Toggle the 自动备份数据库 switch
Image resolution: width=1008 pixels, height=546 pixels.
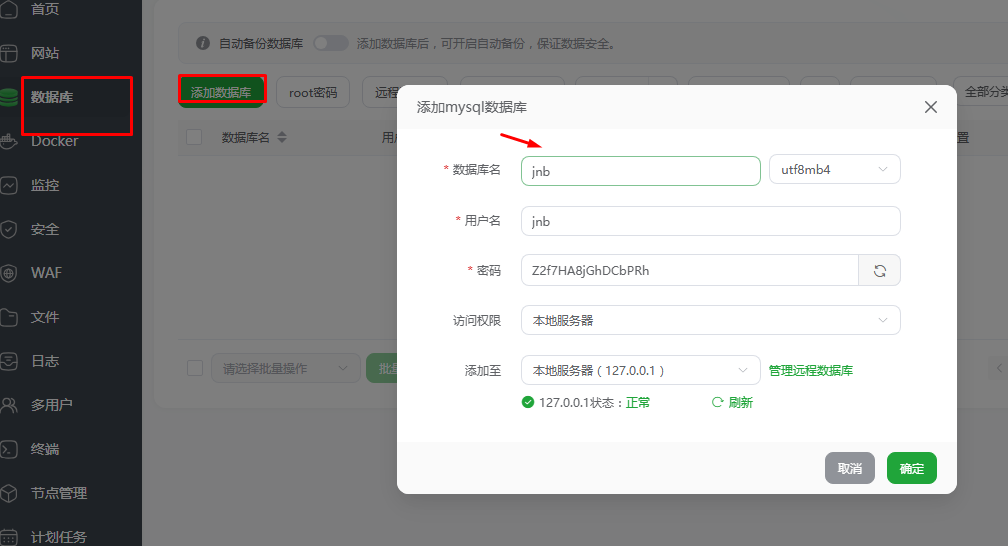pyautogui.click(x=330, y=43)
